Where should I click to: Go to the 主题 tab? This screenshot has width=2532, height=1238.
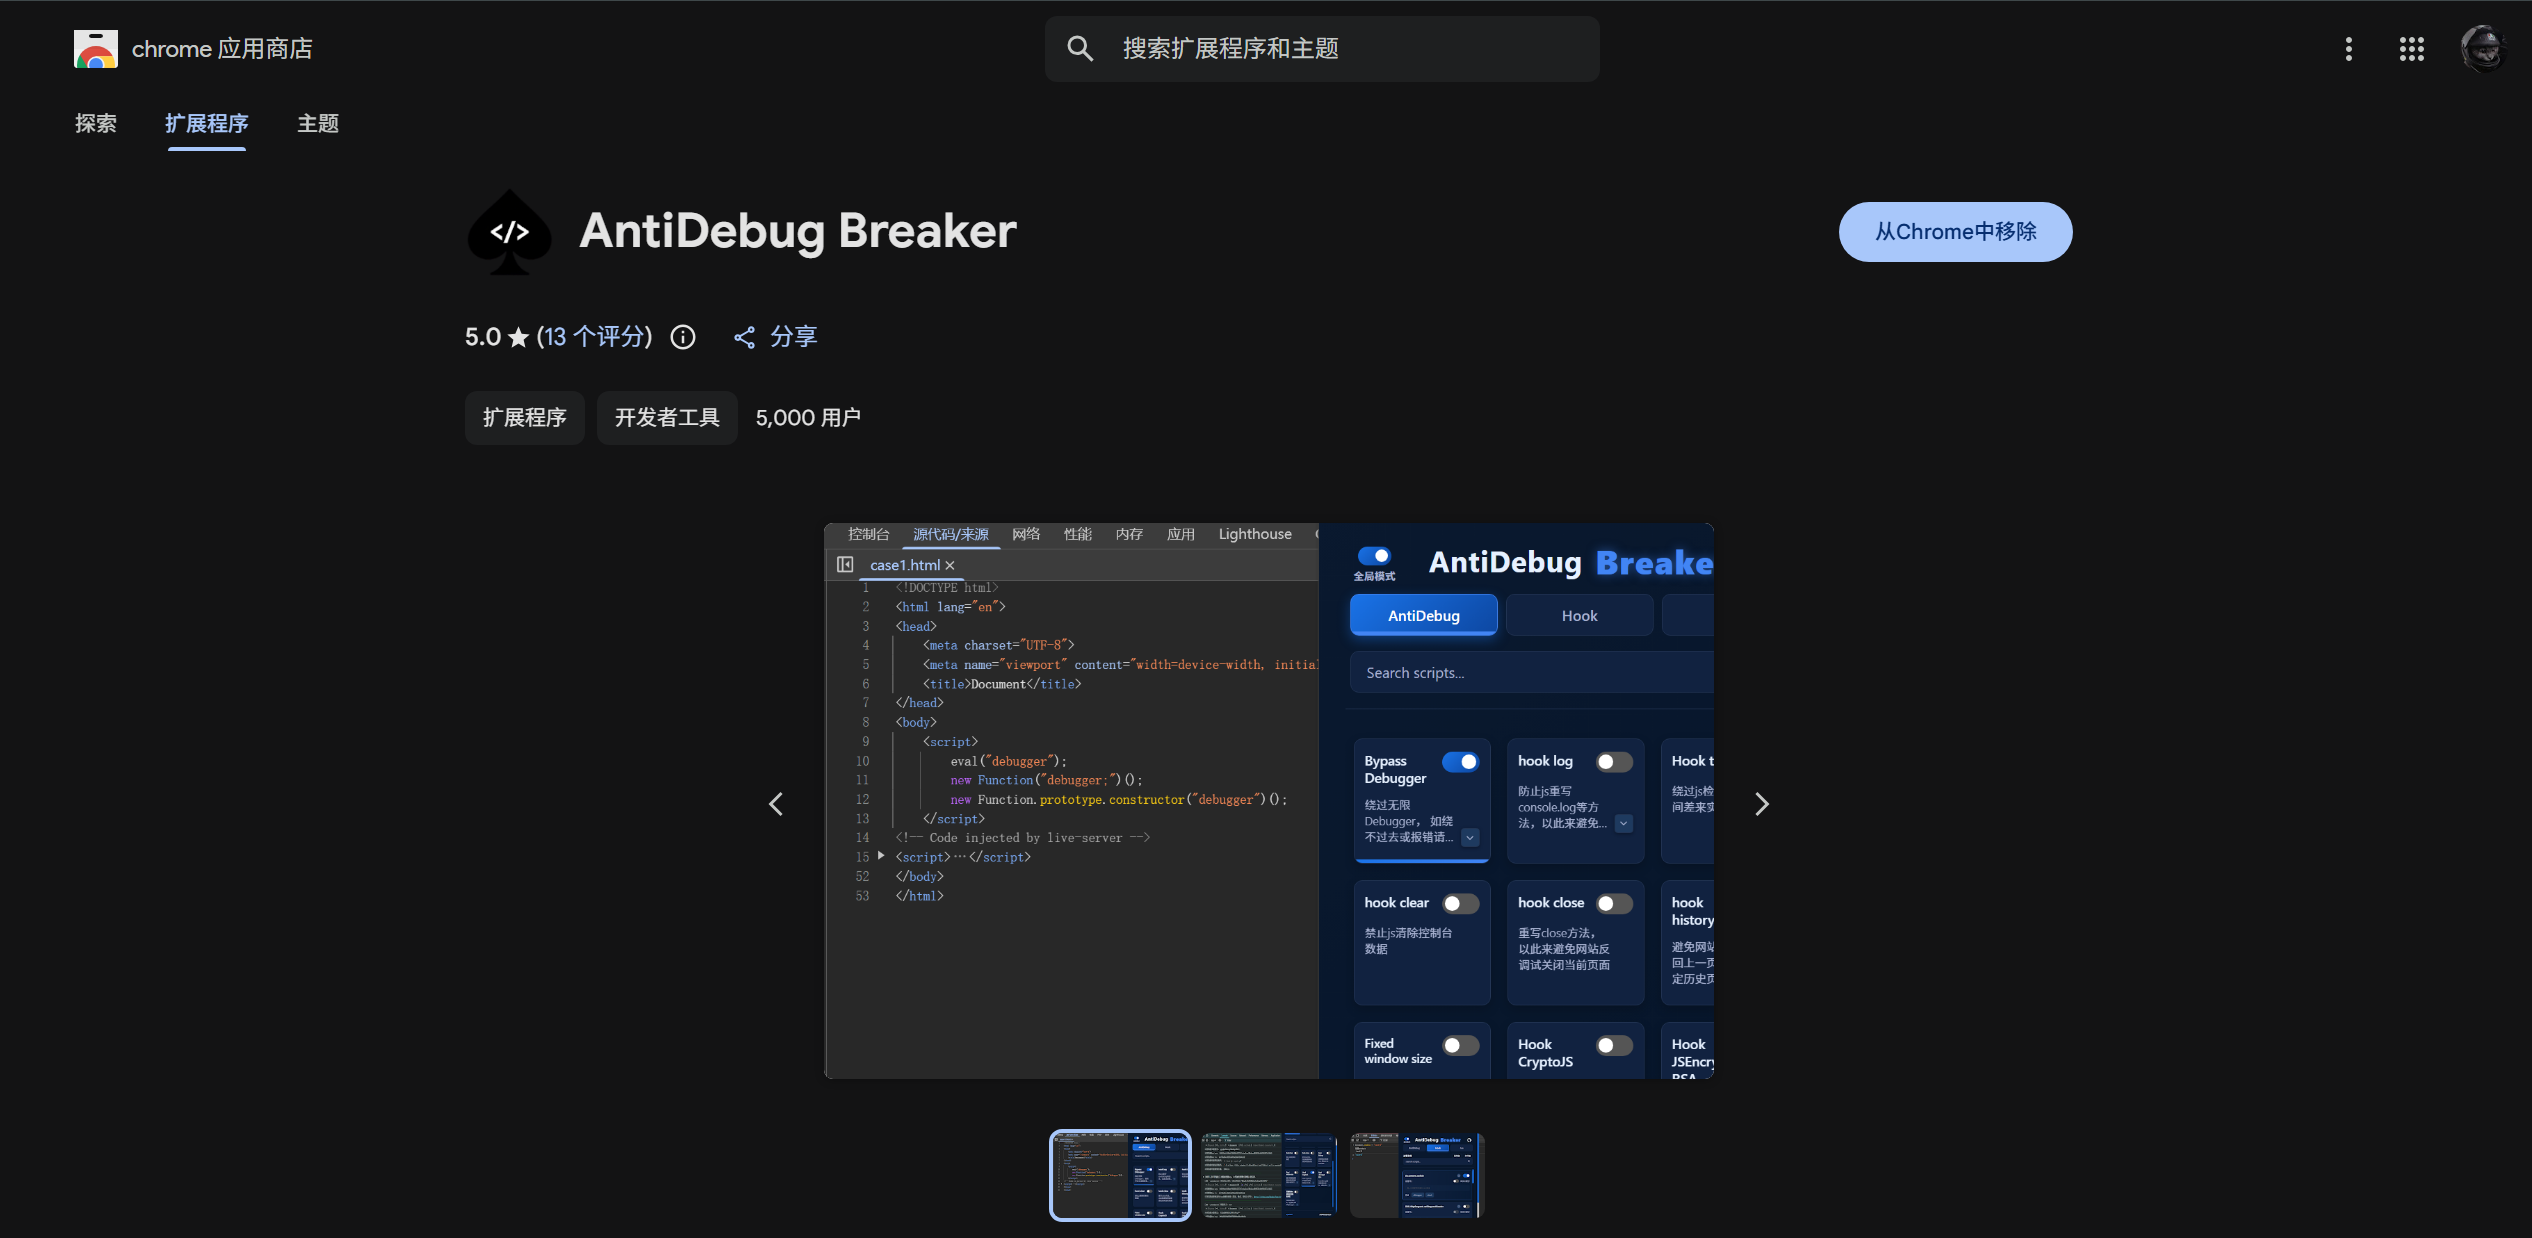coord(318,124)
